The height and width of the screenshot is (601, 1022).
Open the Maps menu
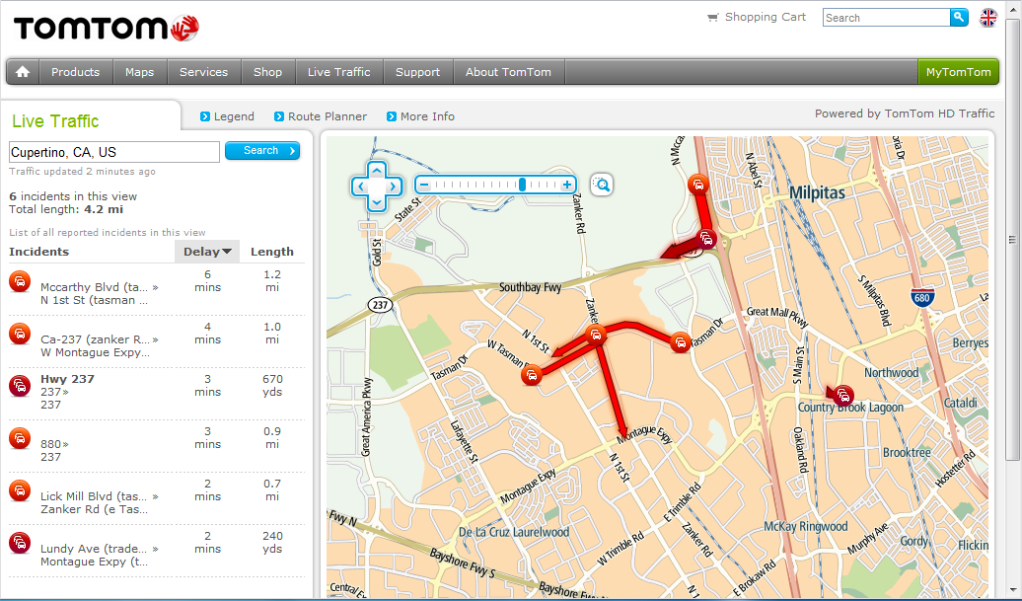pyautogui.click(x=139, y=72)
